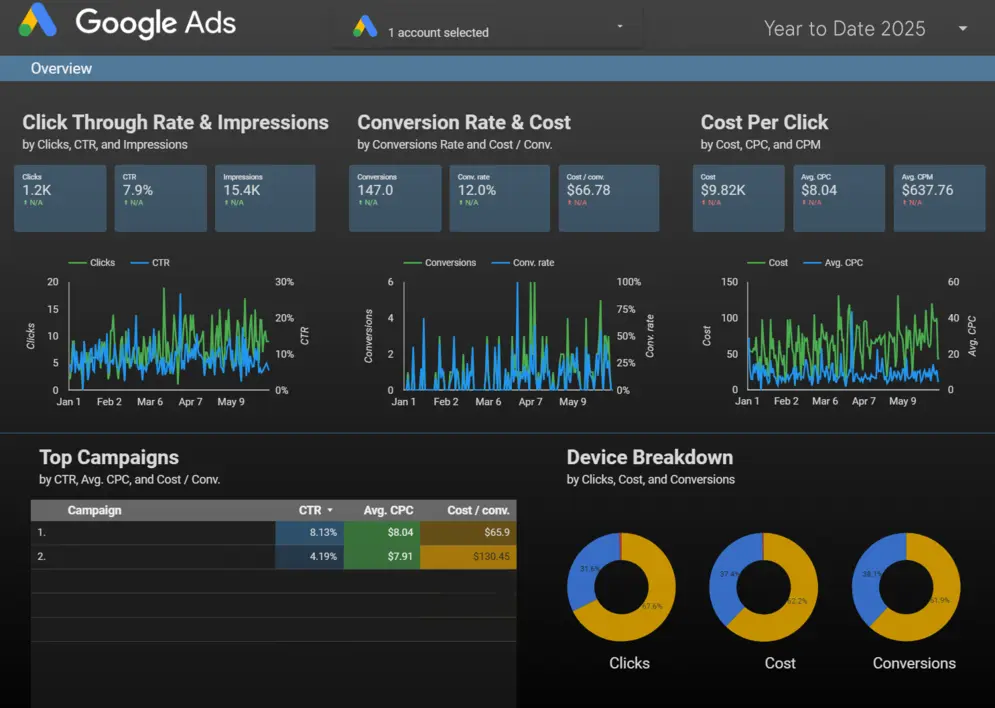Select the Cost / conv. $66.78 scorecard
The width and height of the screenshot is (995, 708).
pyautogui.click(x=608, y=198)
